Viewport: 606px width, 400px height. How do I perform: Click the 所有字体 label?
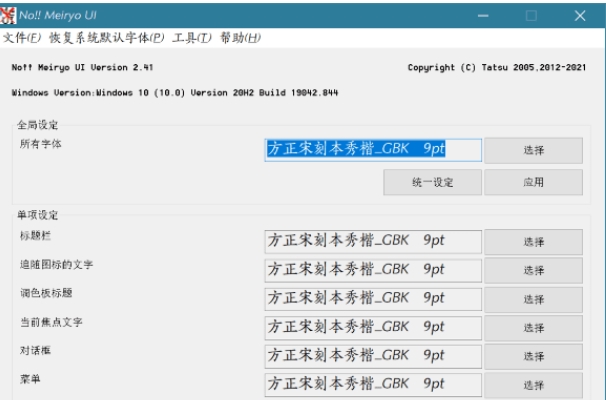click(41, 144)
